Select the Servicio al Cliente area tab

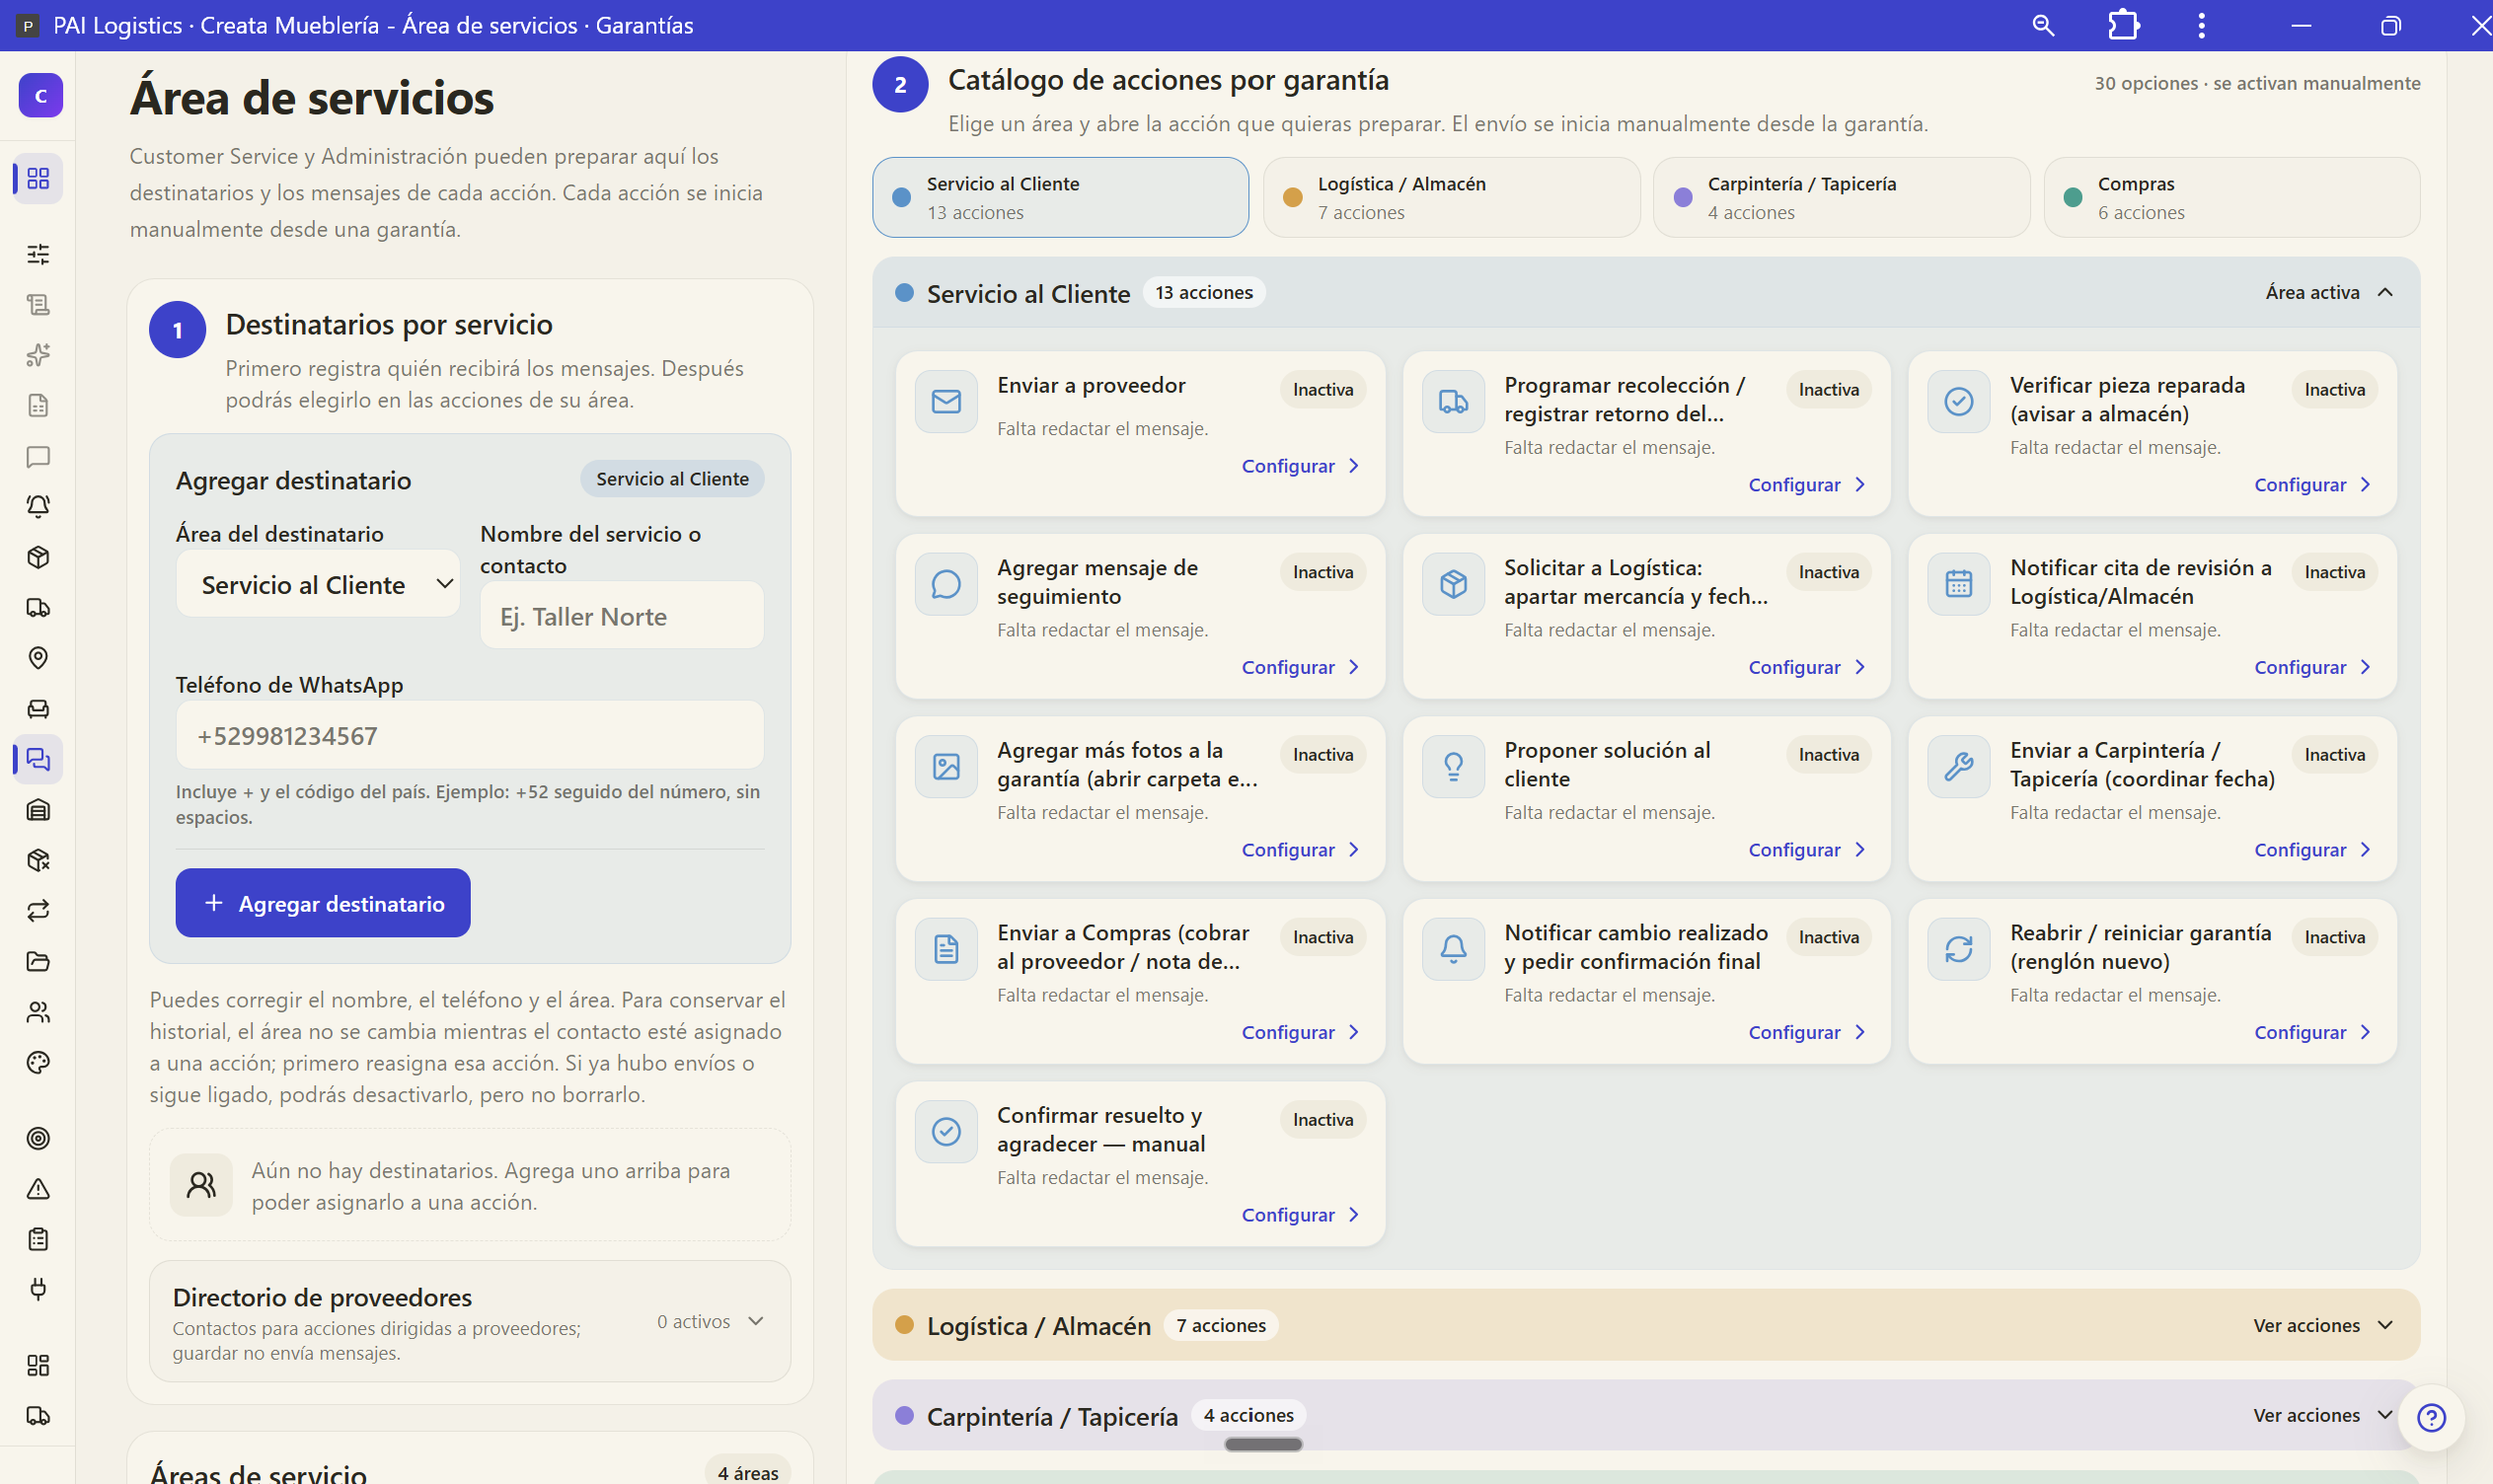point(1060,197)
